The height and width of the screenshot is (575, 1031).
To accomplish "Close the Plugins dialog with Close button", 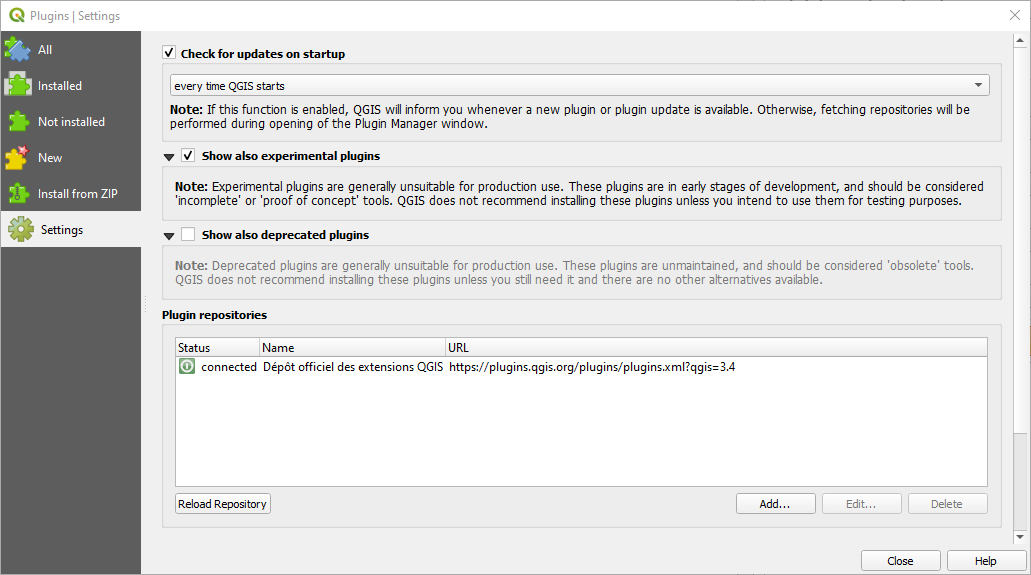I will point(901,561).
